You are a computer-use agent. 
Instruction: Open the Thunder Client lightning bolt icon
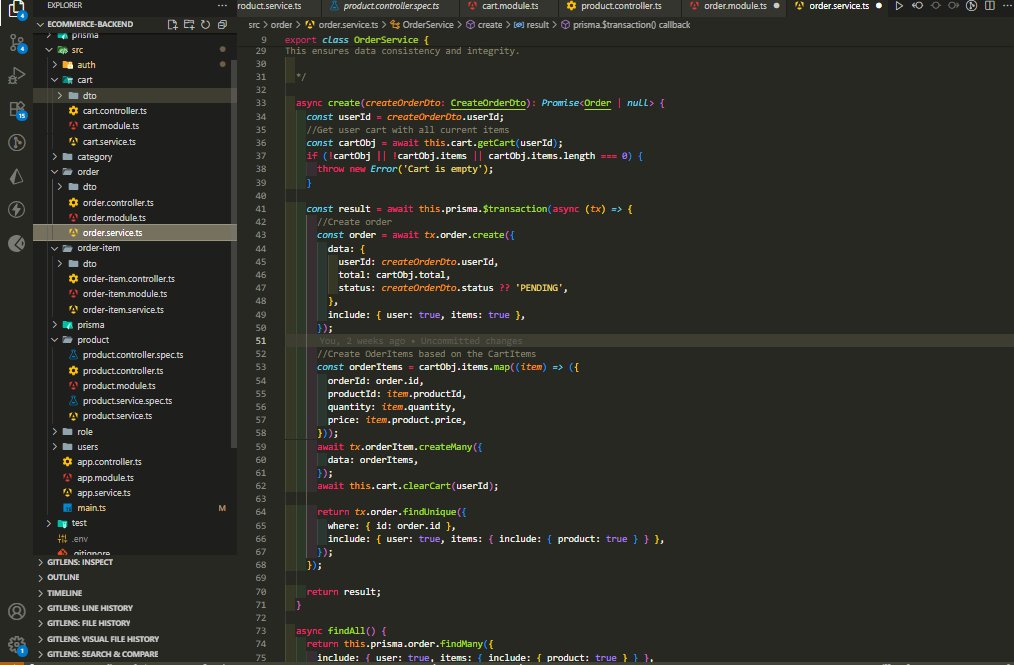tap(16, 209)
